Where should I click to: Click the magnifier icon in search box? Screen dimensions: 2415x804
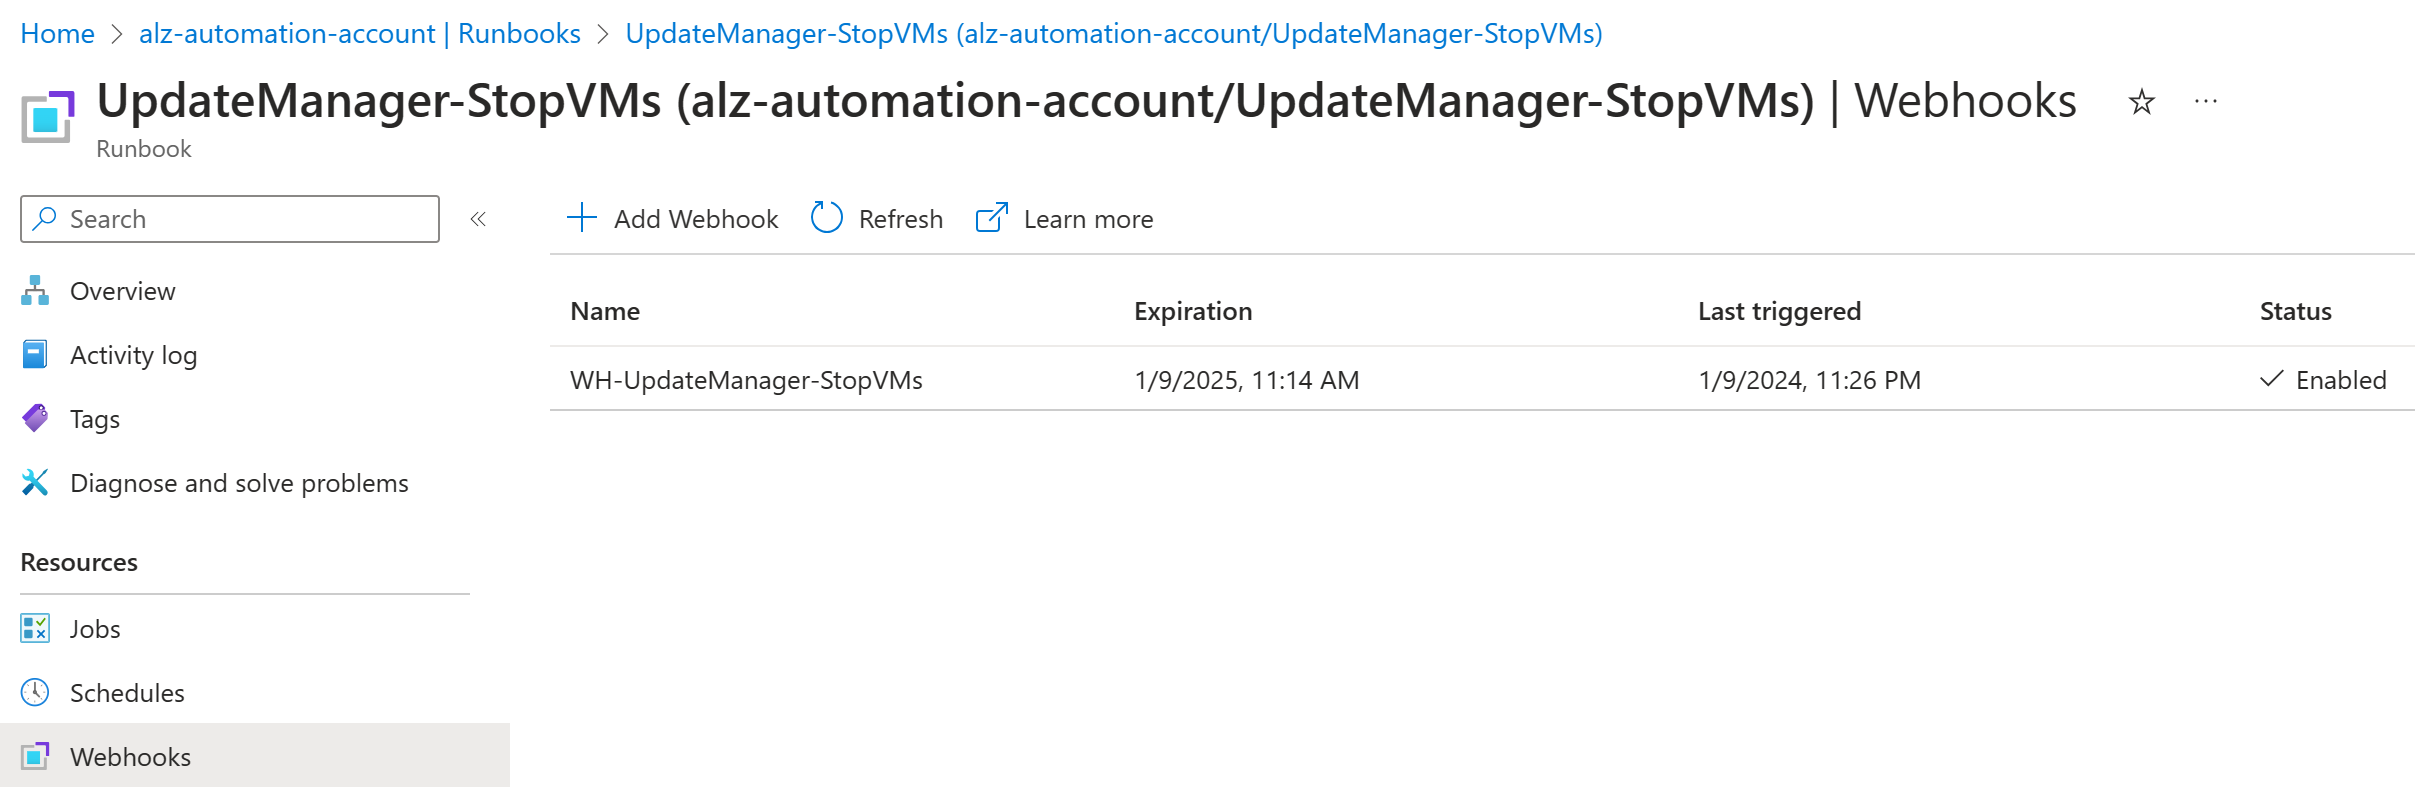[x=45, y=219]
